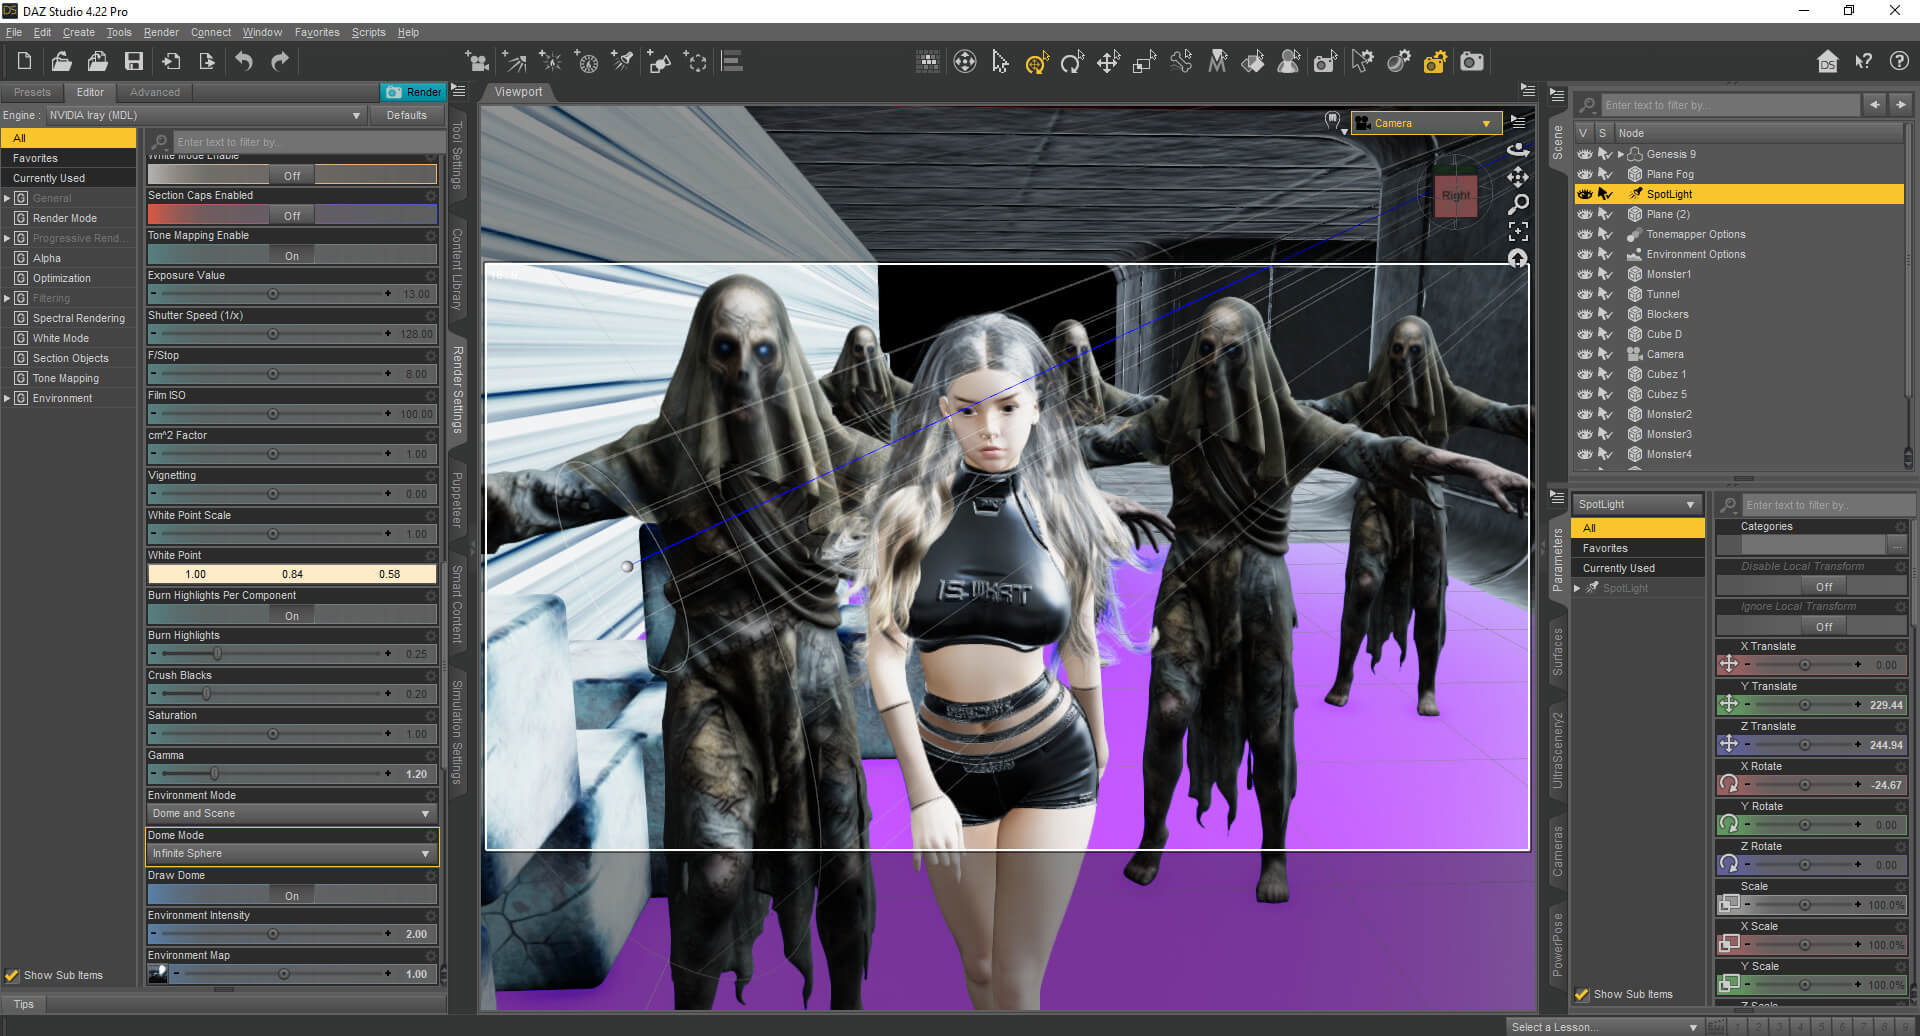Redo the last action
The height and width of the screenshot is (1036, 1920).
(280, 62)
